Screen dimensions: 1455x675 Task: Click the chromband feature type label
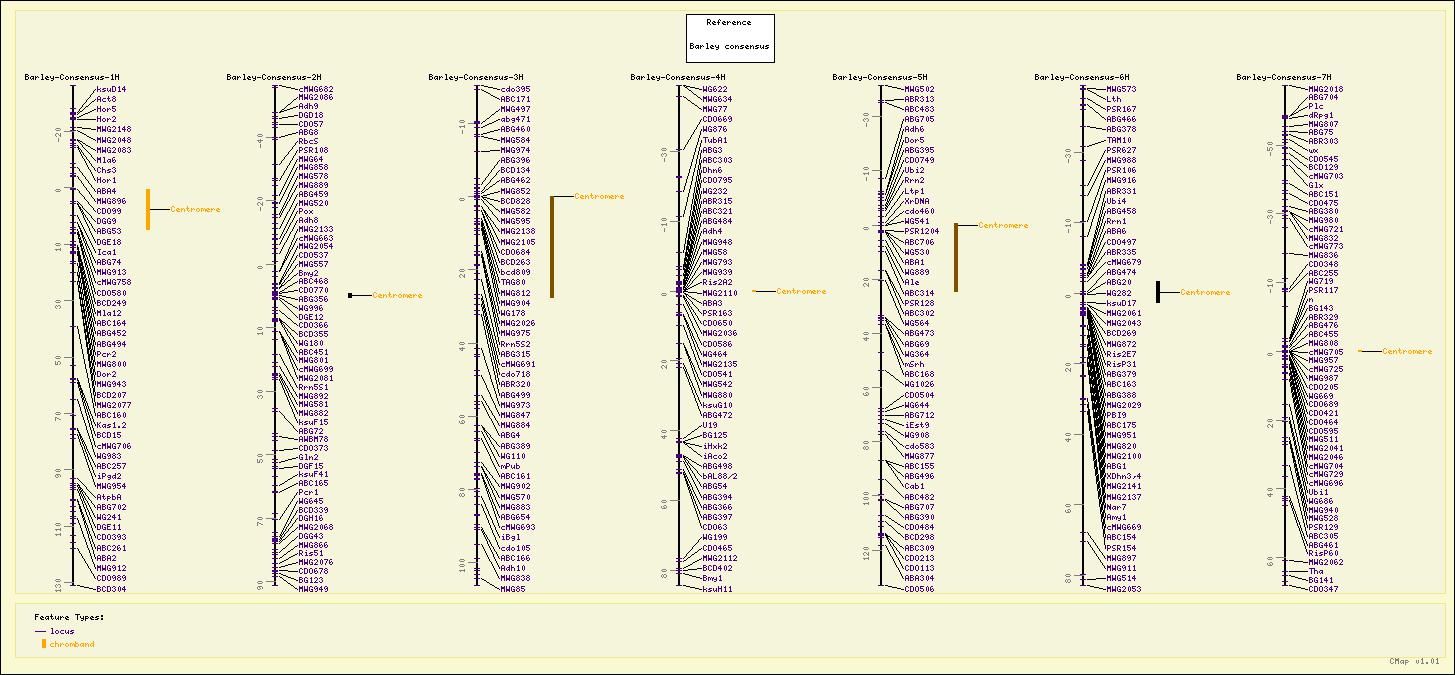[72, 644]
